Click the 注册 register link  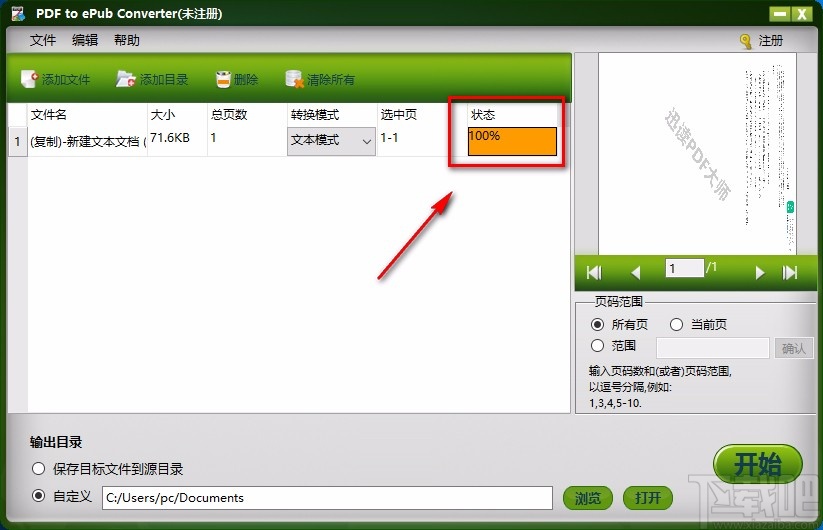click(771, 41)
